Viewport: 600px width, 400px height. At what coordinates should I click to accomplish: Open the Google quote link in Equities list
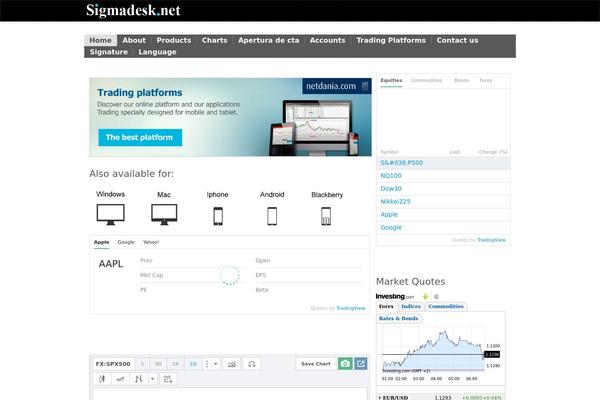391,227
